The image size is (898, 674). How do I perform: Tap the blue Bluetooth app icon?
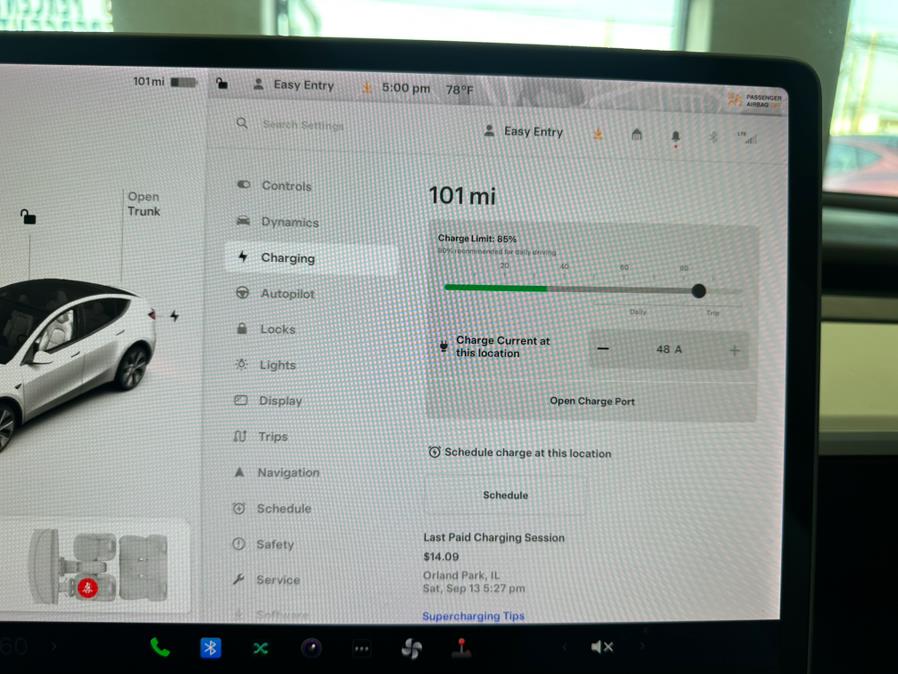point(210,647)
